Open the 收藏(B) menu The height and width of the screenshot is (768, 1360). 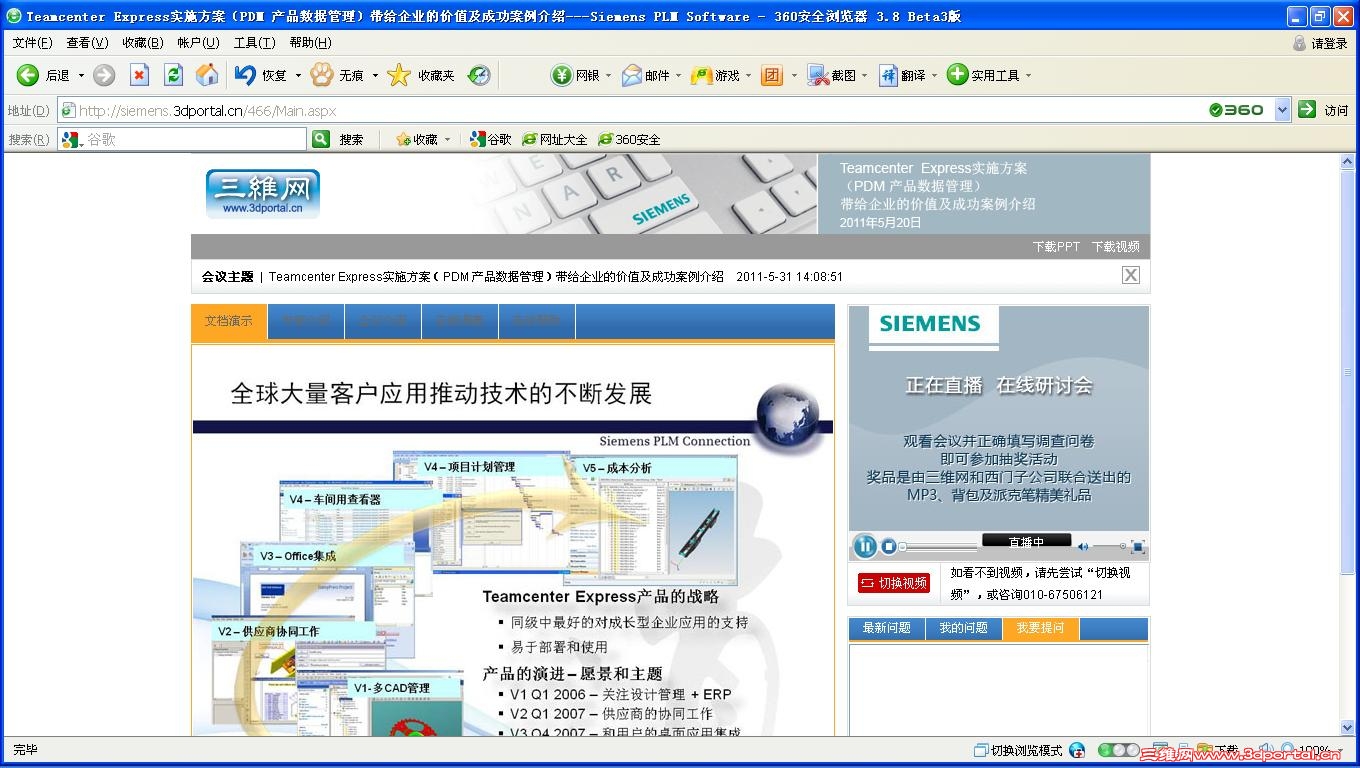[142, 43]
